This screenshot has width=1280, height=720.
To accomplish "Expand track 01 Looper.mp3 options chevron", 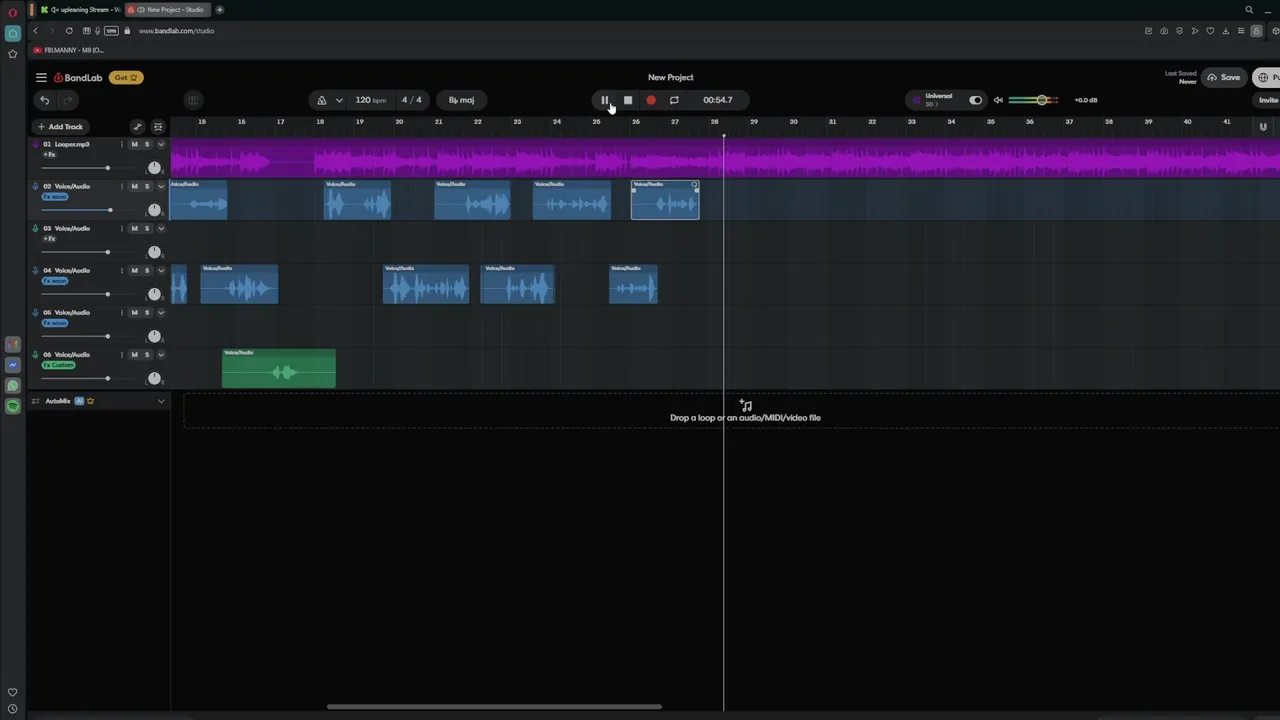I will point(161,144).
